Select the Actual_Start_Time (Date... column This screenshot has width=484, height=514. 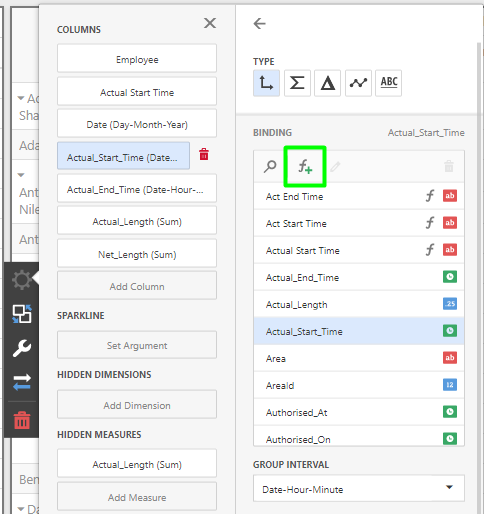[123, 156]
